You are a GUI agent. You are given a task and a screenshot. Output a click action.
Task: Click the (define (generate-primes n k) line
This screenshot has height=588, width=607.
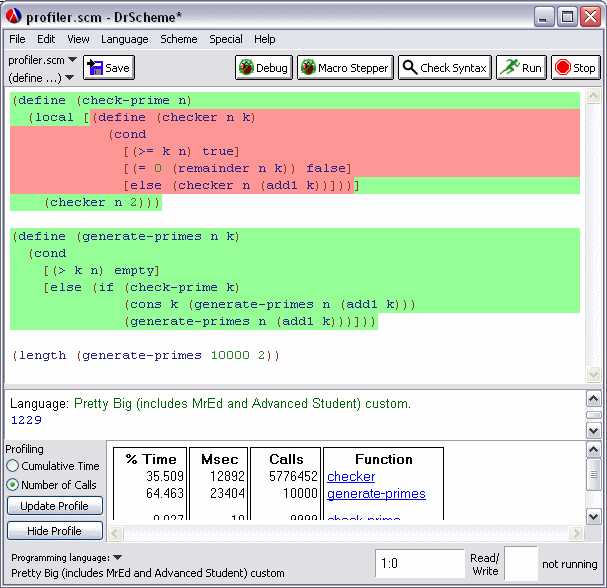(126, 237)
